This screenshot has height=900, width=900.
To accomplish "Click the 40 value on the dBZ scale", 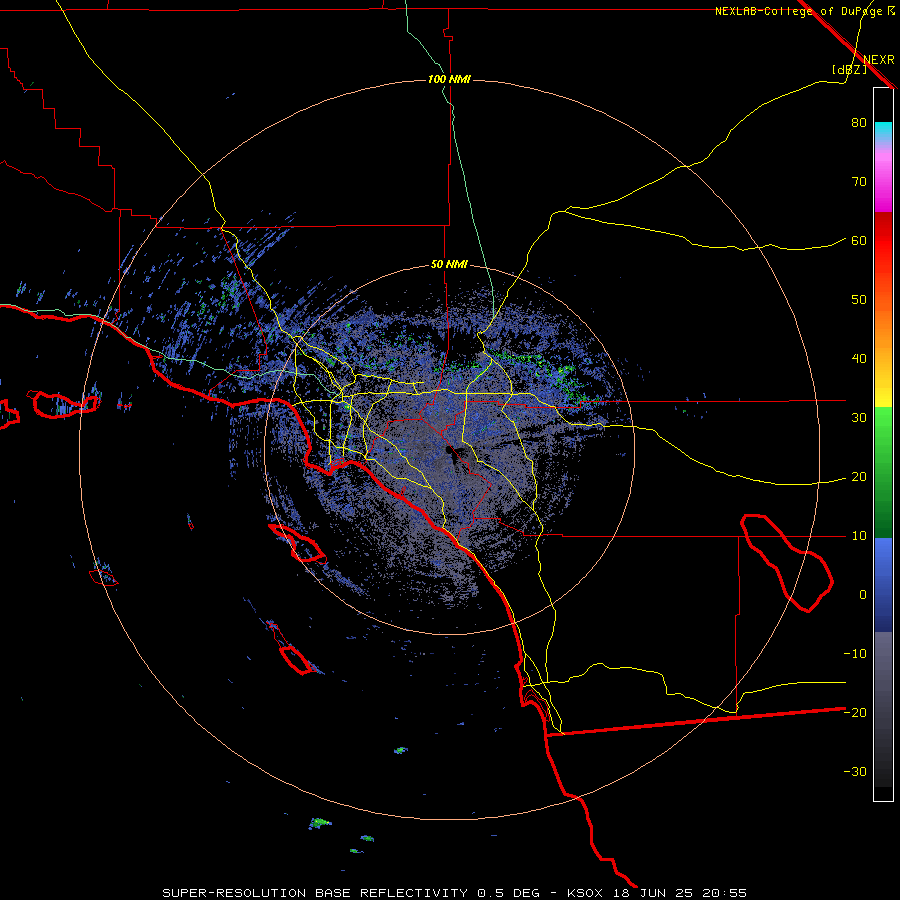I will click(859, 359).
